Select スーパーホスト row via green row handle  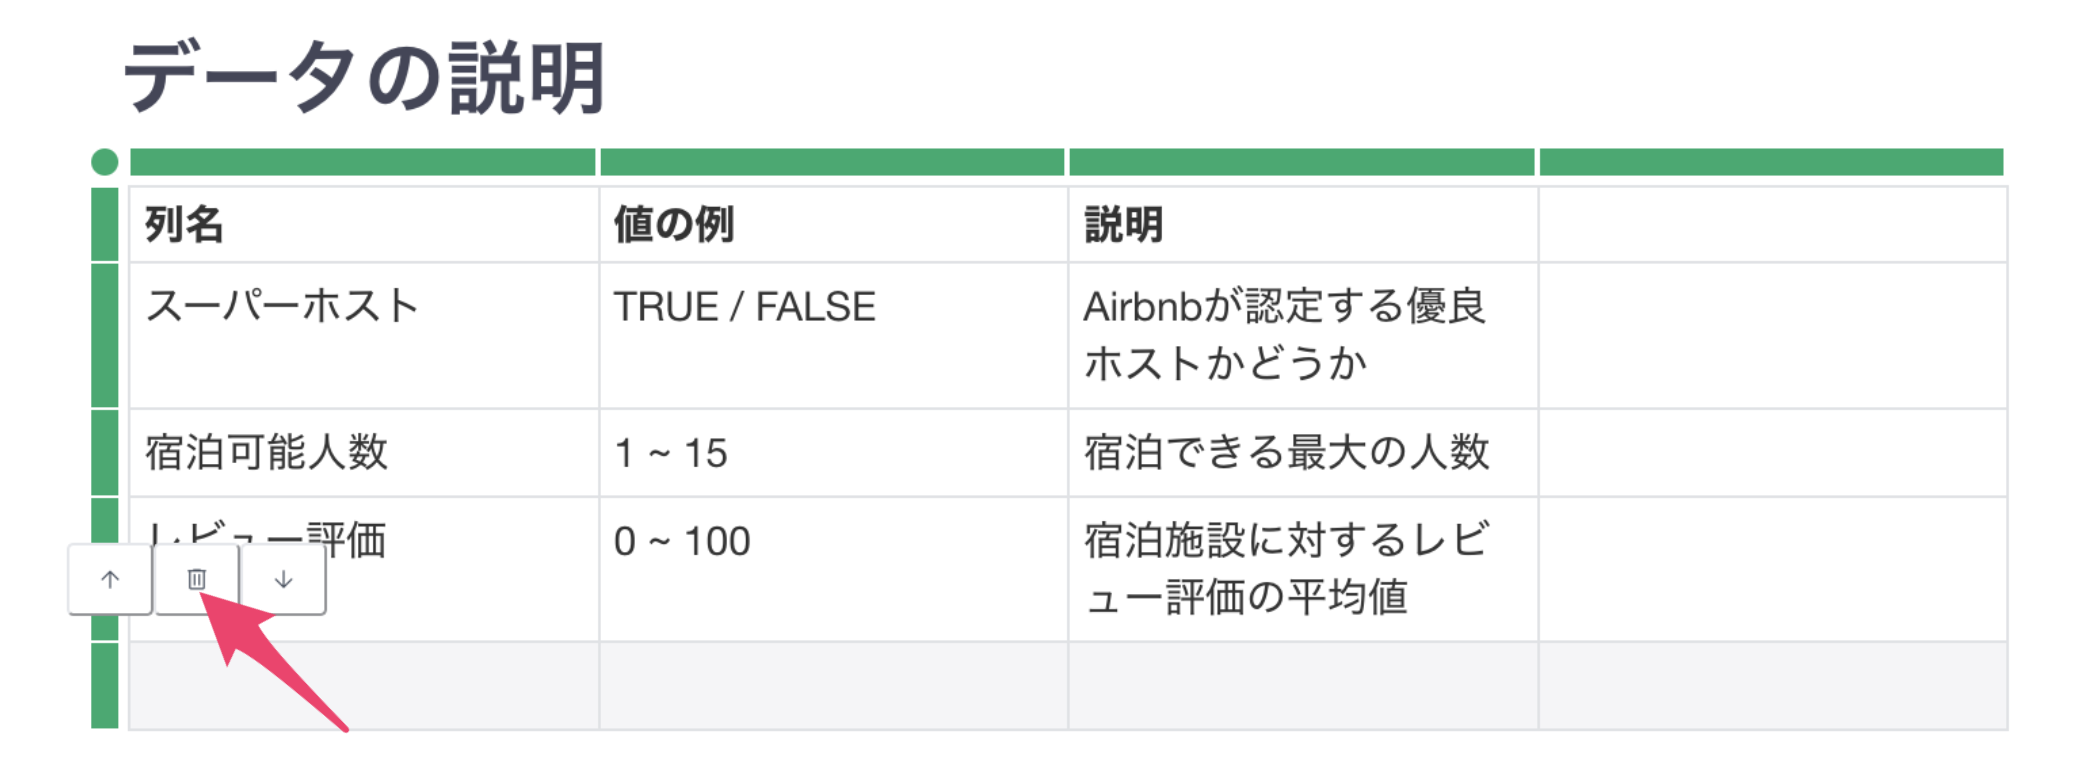click(x=105, y=336)
